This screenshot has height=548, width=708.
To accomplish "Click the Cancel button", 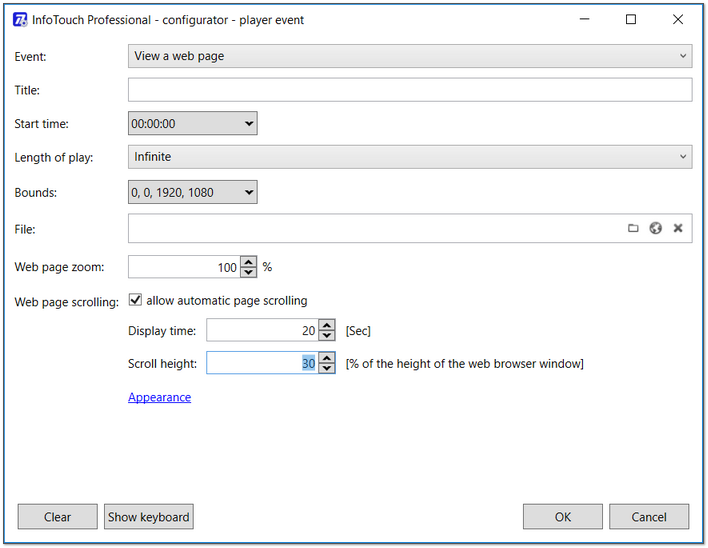I will click(649, 517).
